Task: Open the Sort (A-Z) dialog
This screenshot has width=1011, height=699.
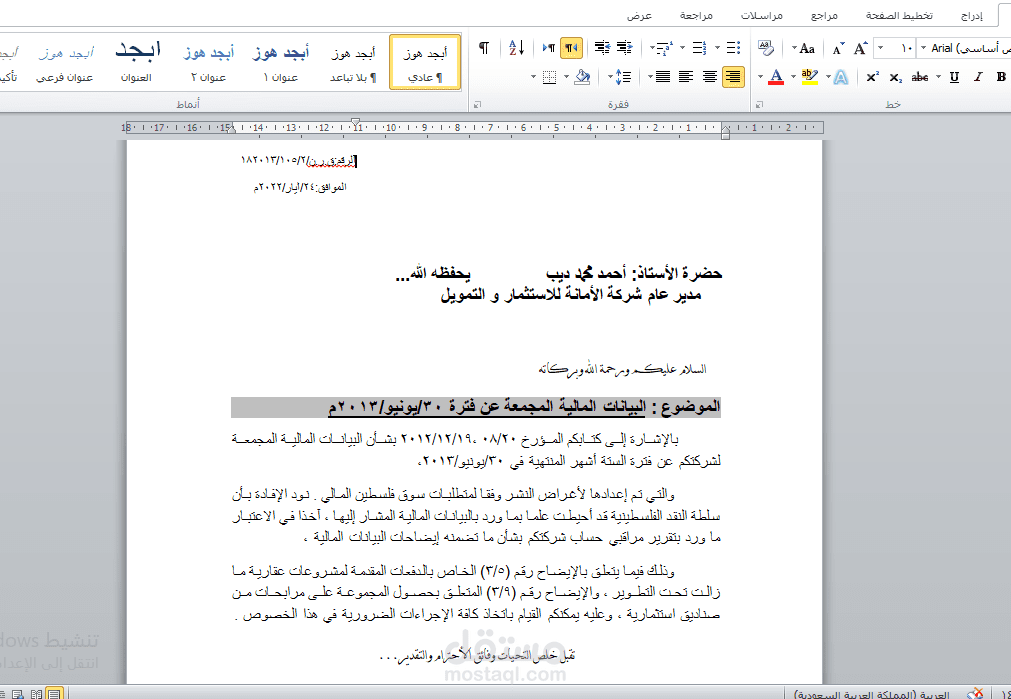Action: click(x=516, y=48)
